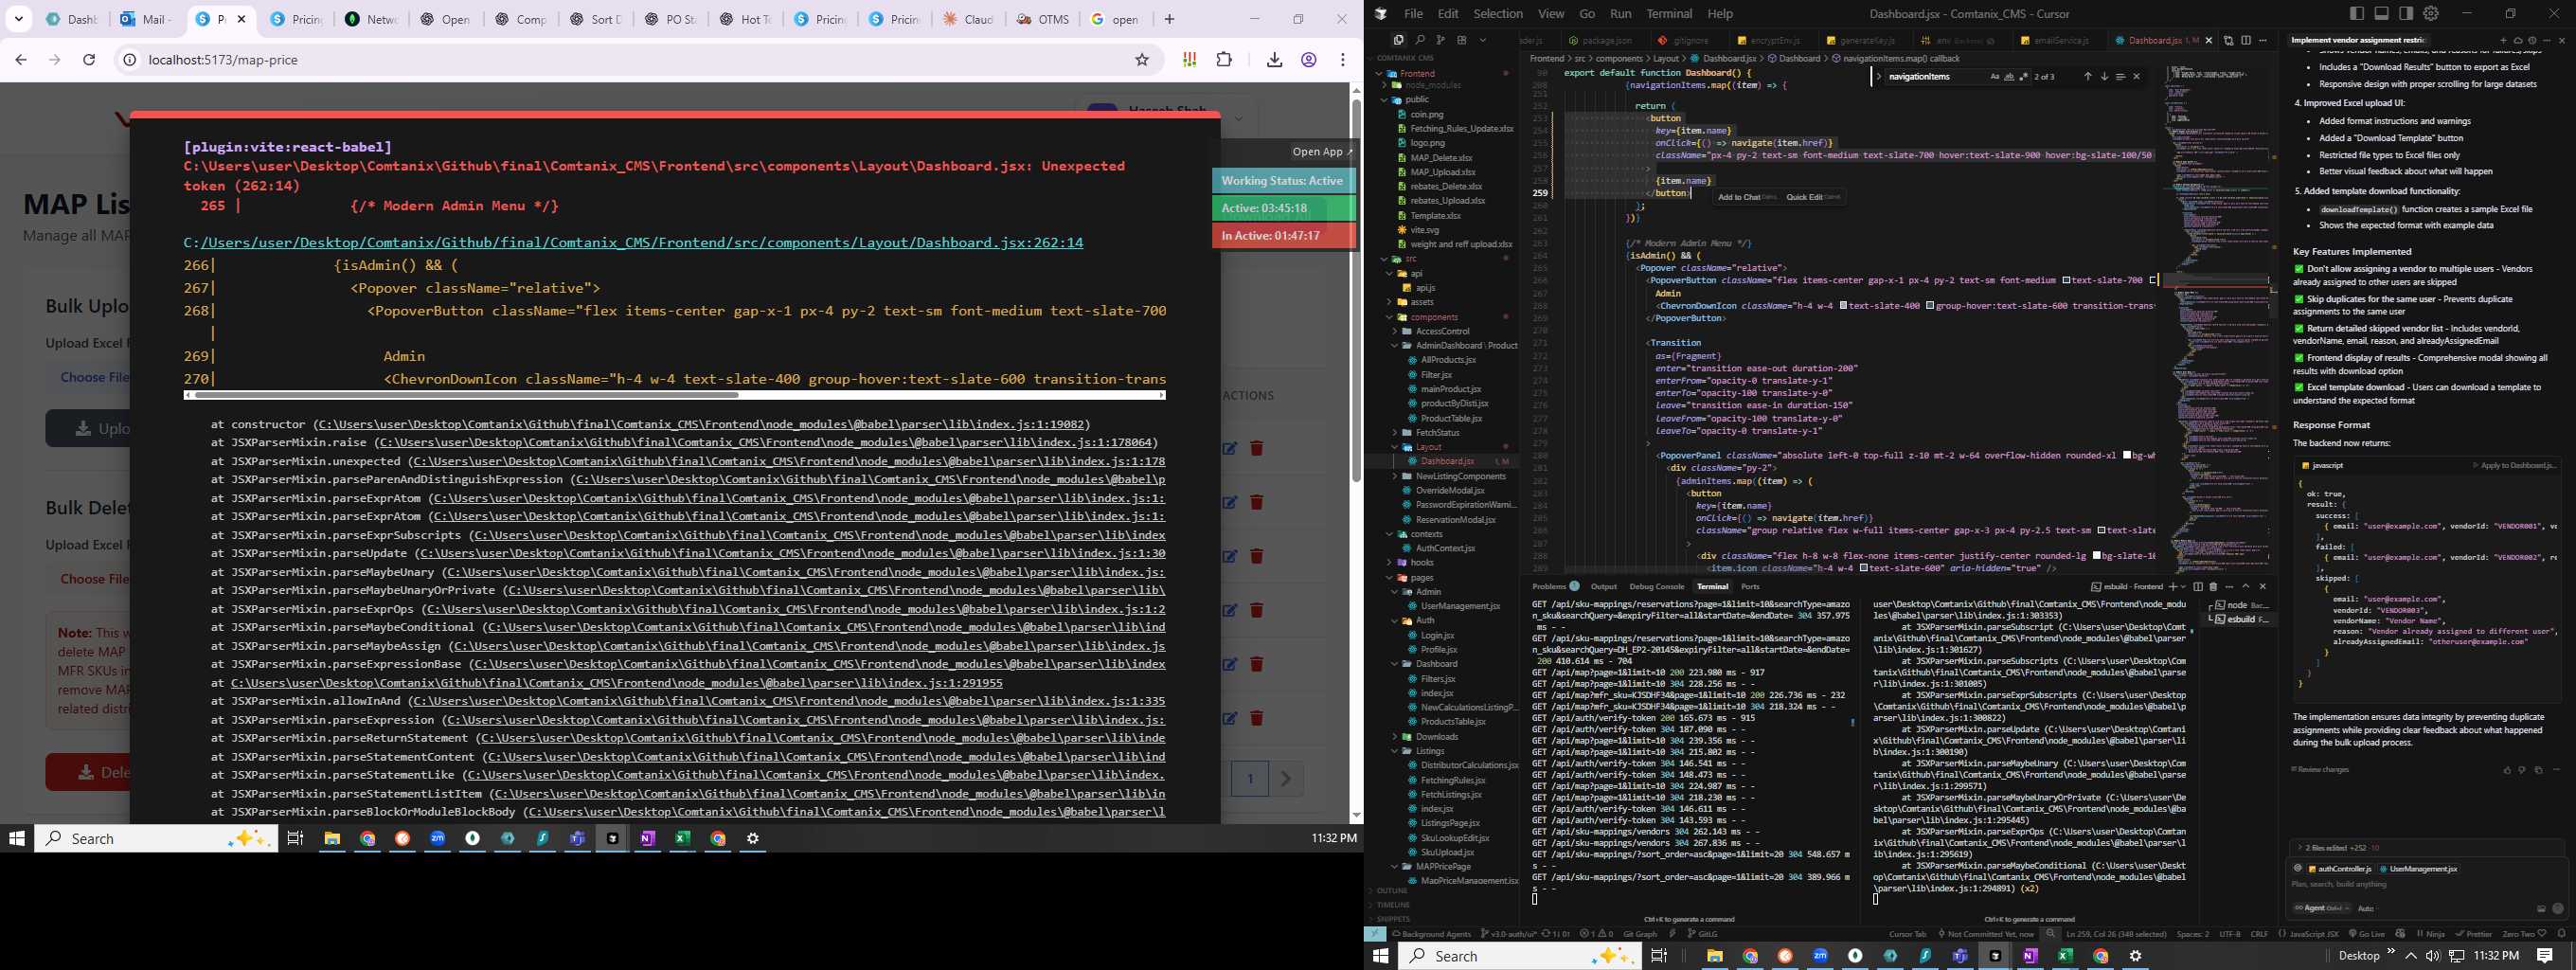Open Explorer view in Cursor sidebar
Screen dimensions: 2576x970
point(1399,40)
